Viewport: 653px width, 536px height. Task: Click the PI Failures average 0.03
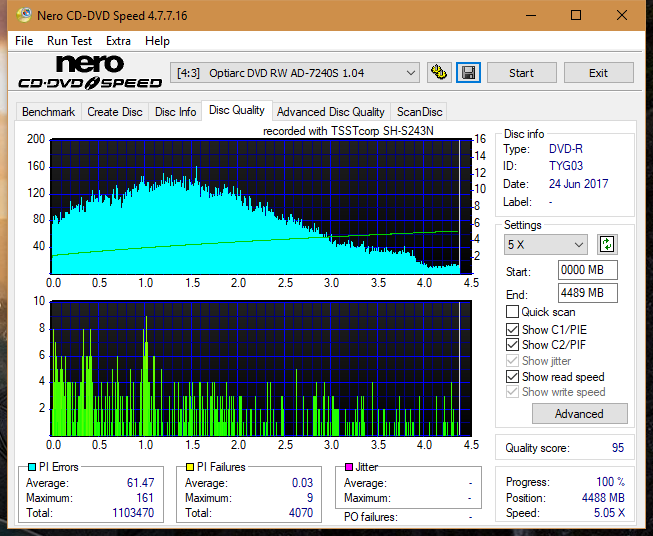(x=302, y=483)
